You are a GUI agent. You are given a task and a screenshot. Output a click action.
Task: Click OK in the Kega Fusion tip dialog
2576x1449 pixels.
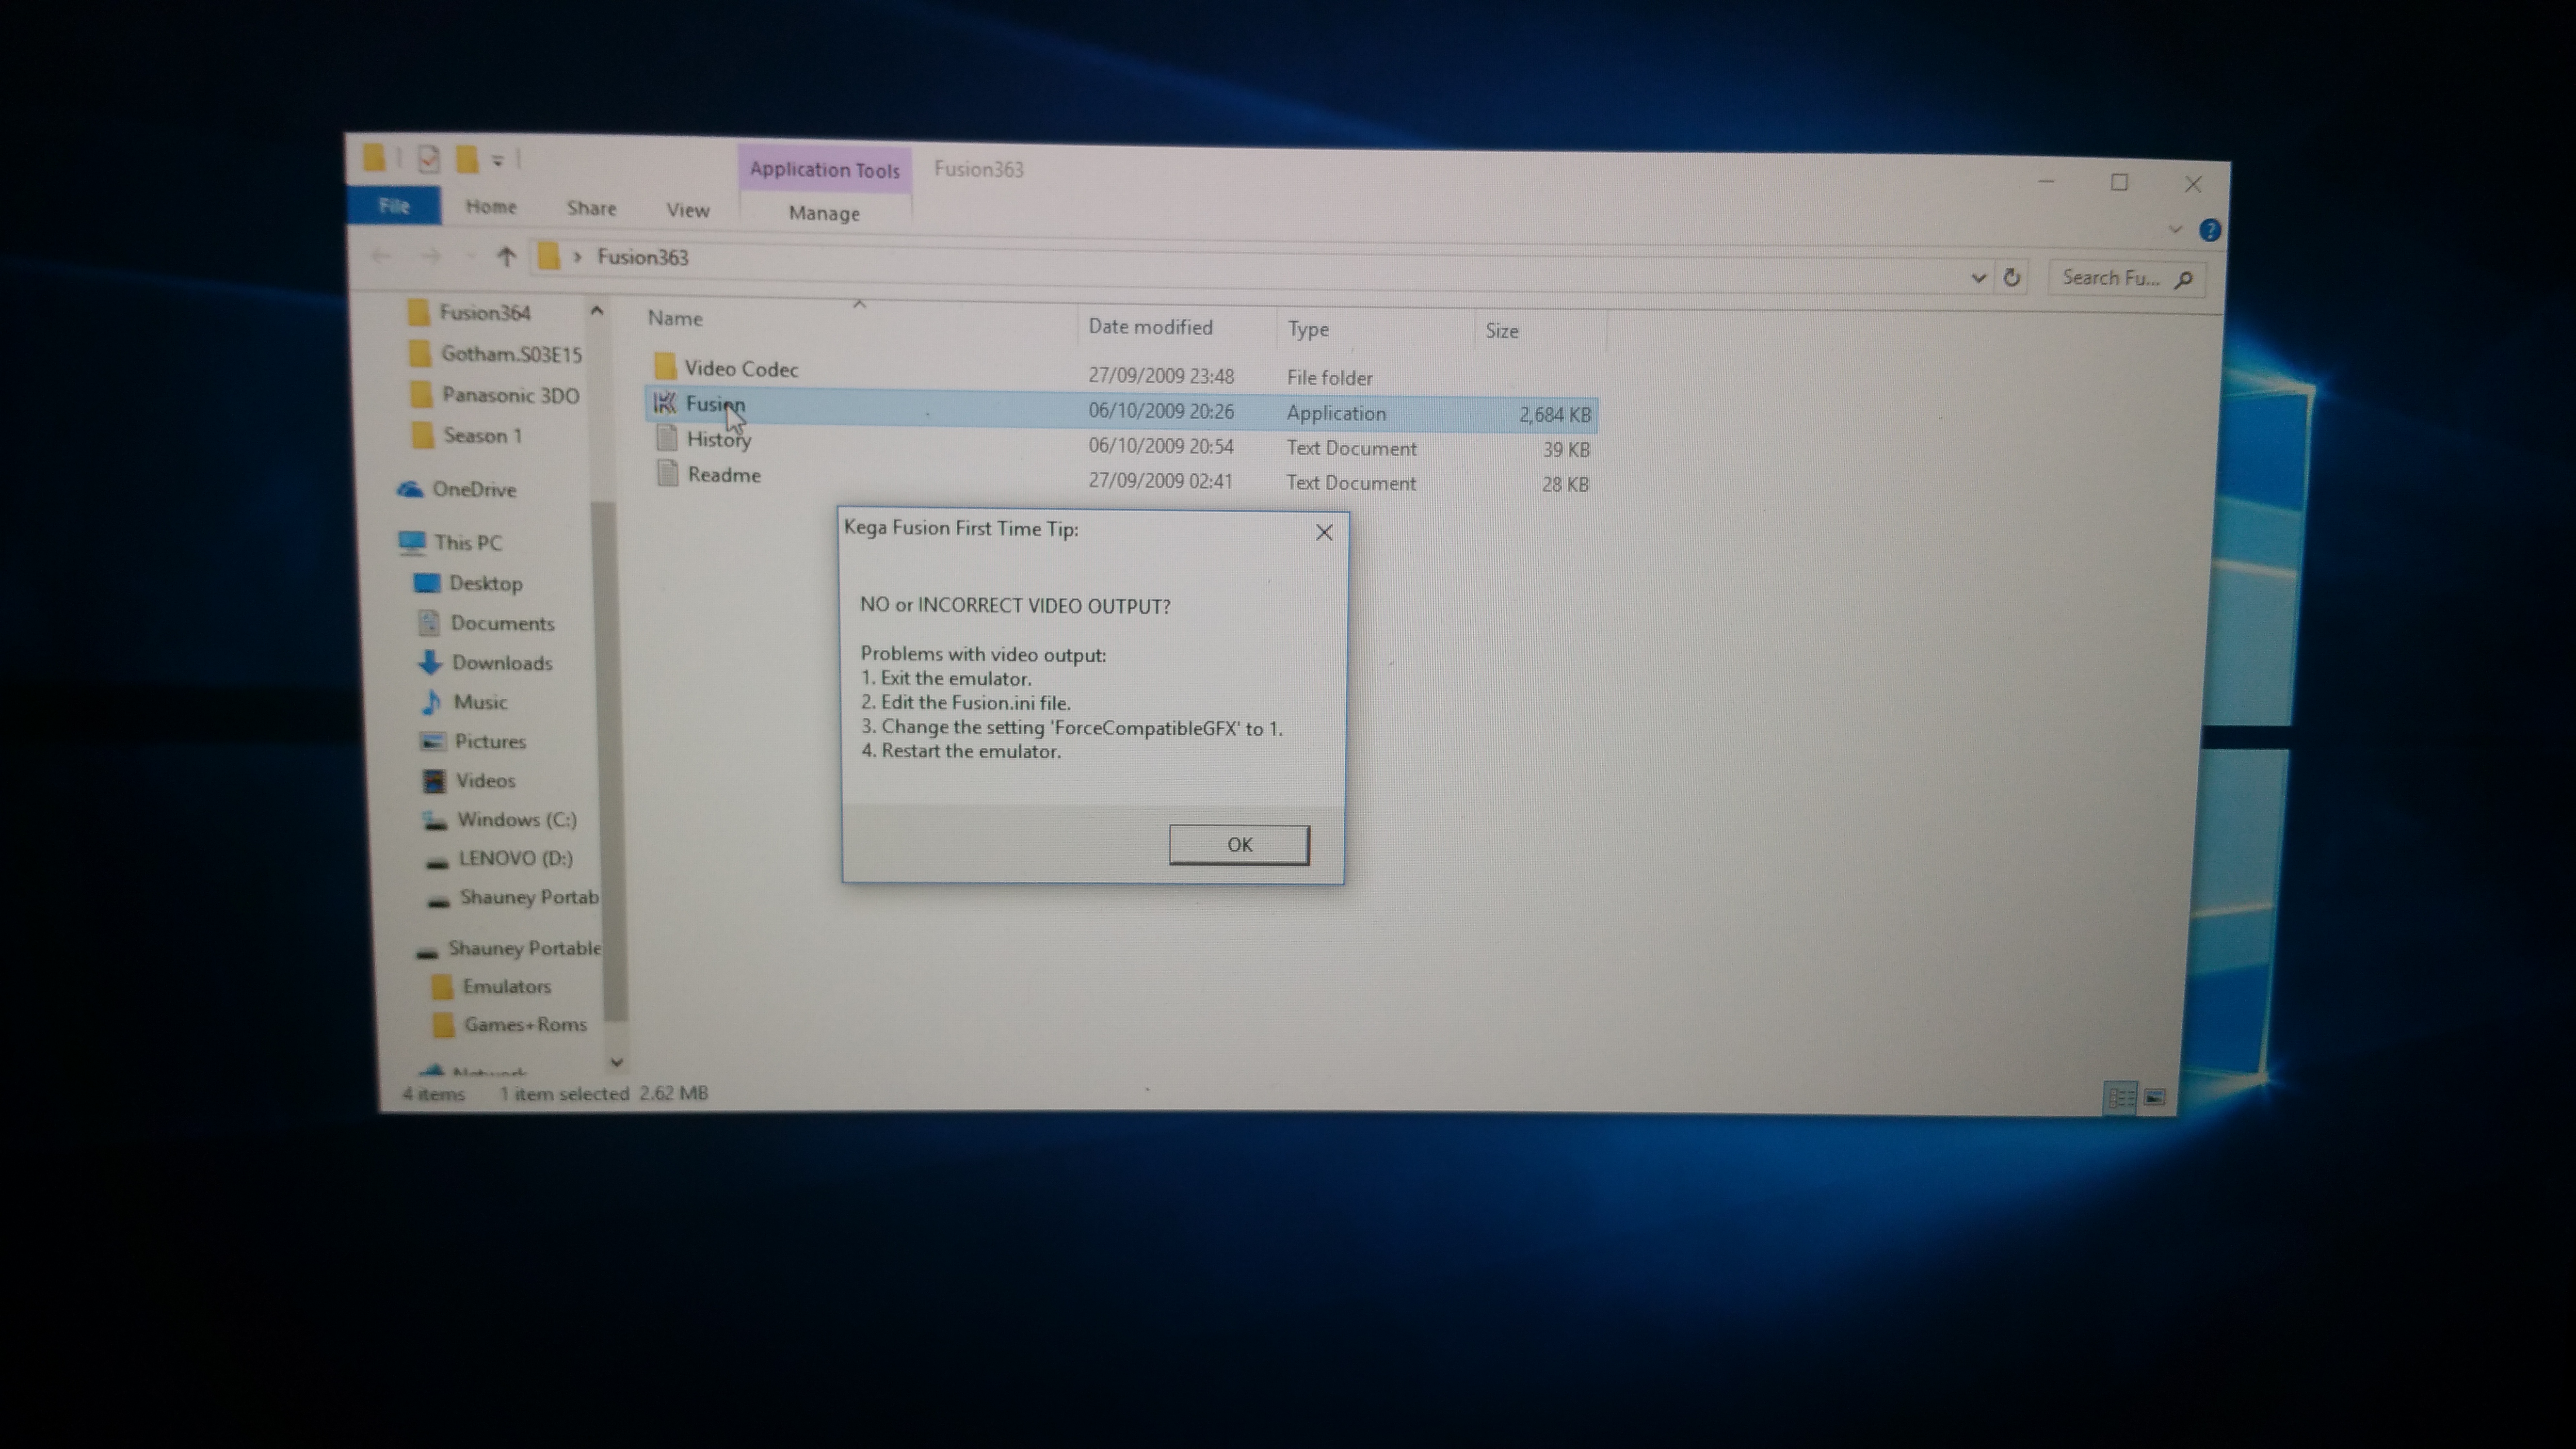tap(1239, 844)
